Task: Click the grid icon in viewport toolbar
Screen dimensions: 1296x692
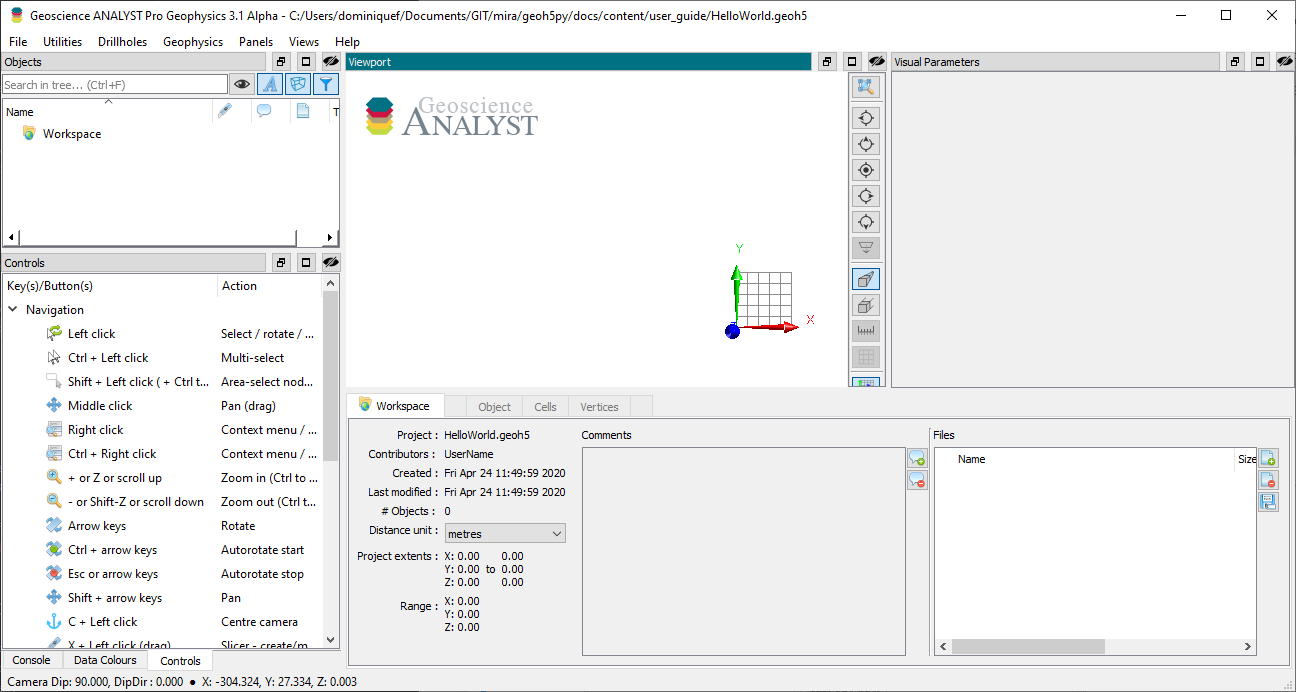Action: pos(866,357)
